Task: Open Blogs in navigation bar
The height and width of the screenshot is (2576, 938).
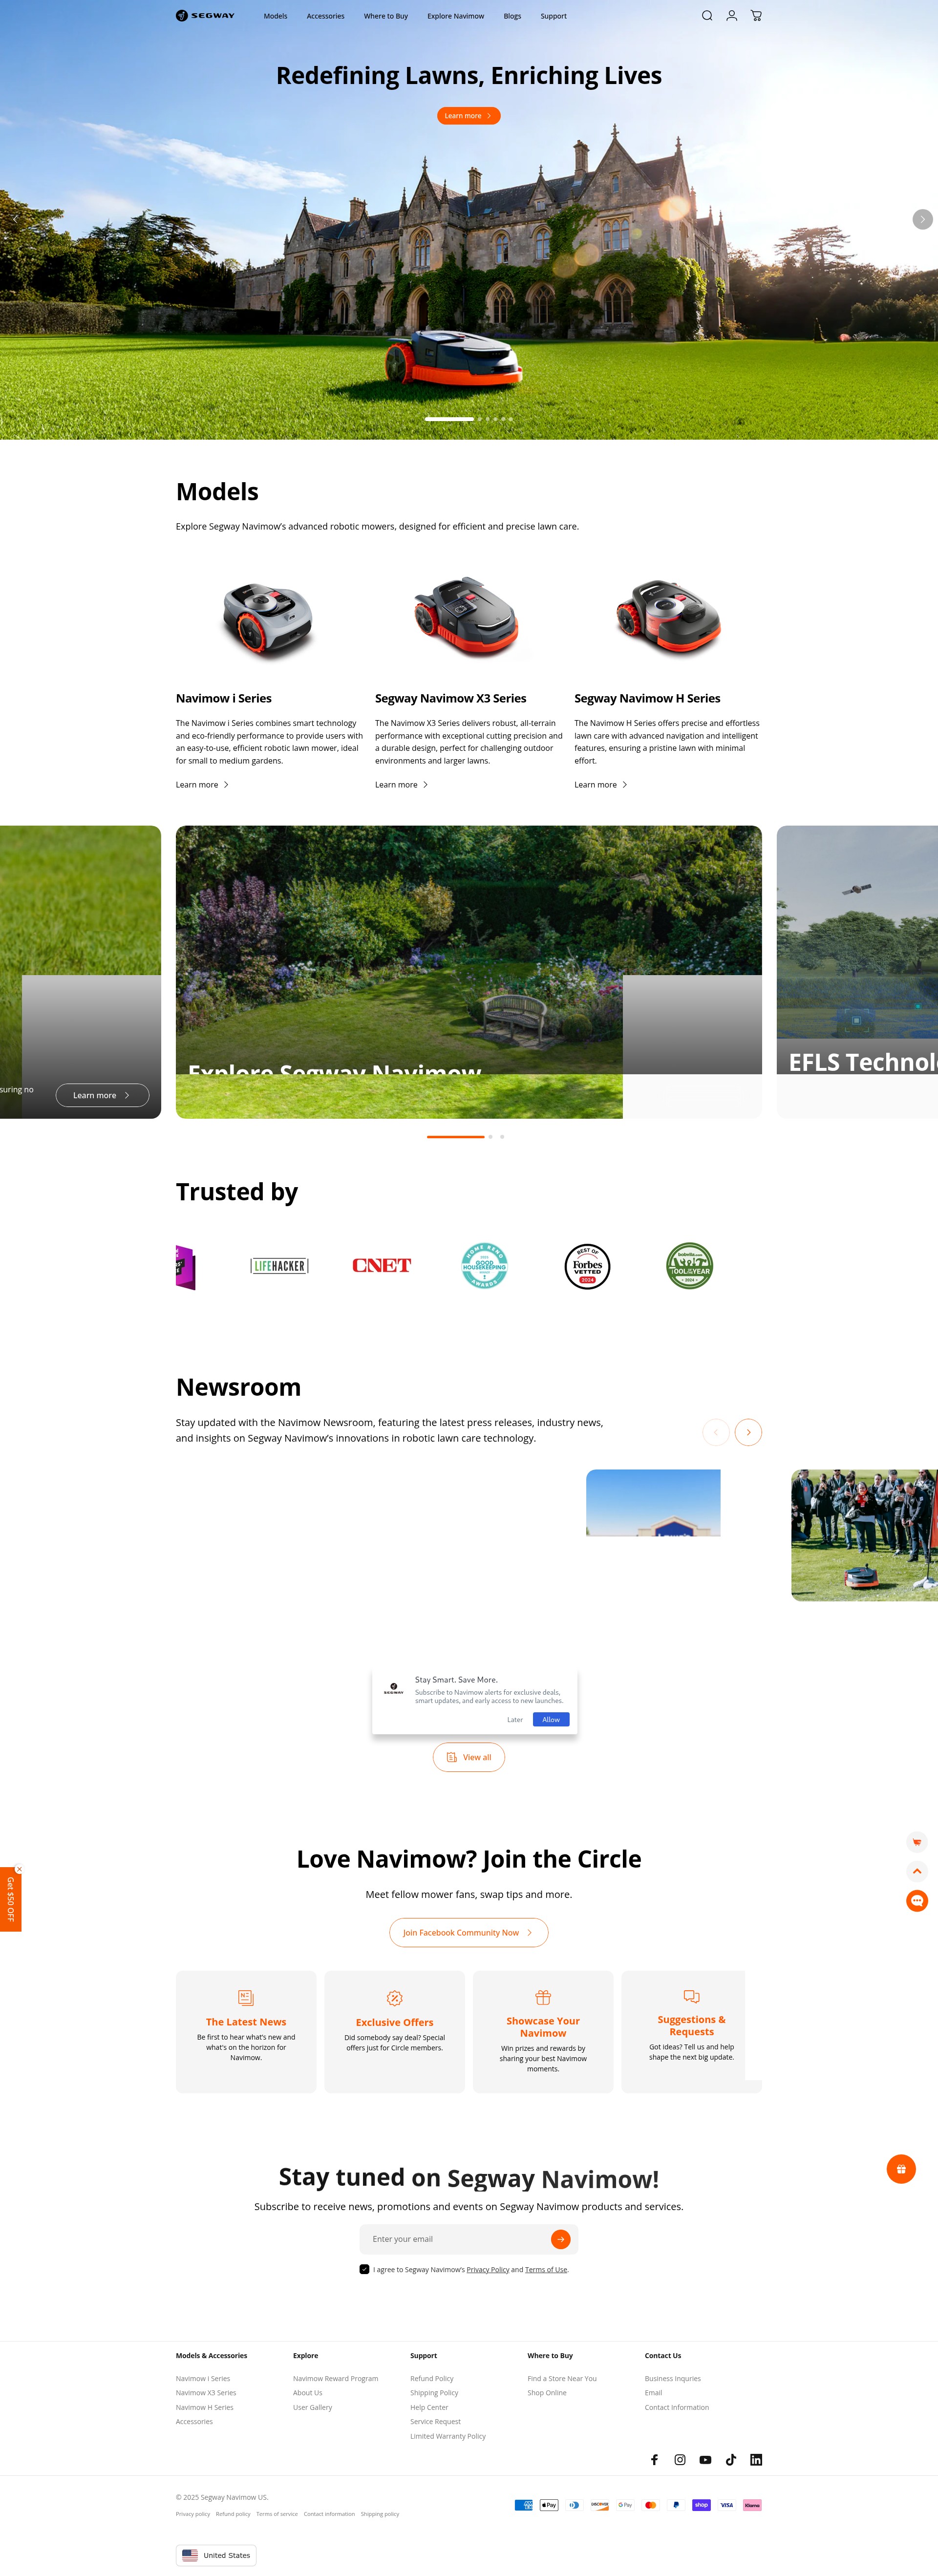Action: coord(512,16)
